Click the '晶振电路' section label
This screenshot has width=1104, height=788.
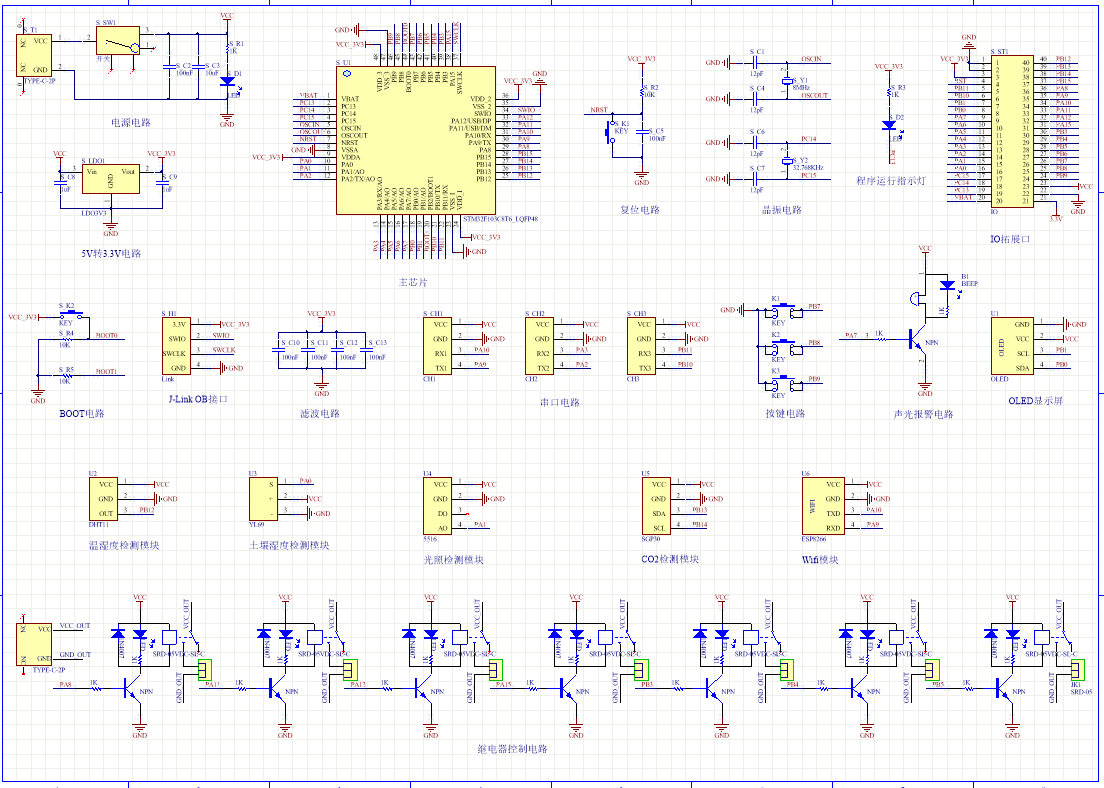coord(782,210)
